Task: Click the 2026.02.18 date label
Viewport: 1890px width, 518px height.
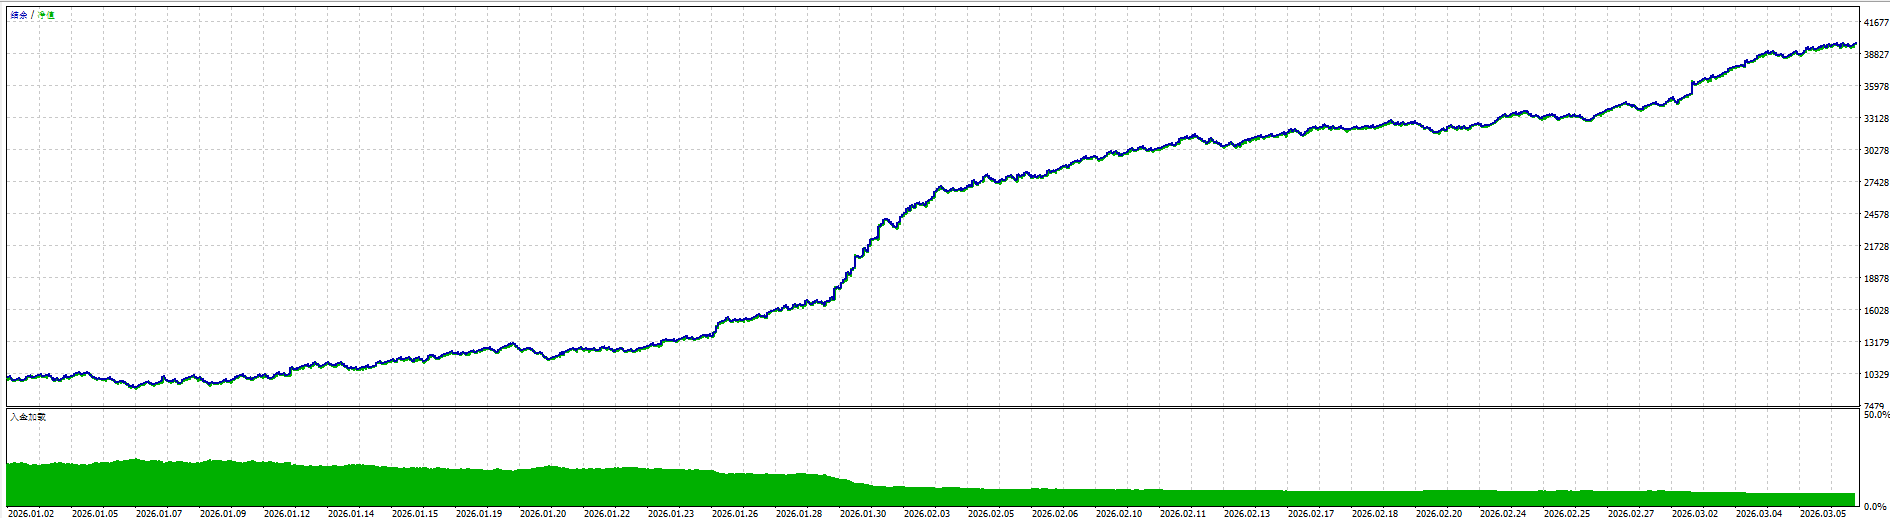Action: coord(1375,513)
